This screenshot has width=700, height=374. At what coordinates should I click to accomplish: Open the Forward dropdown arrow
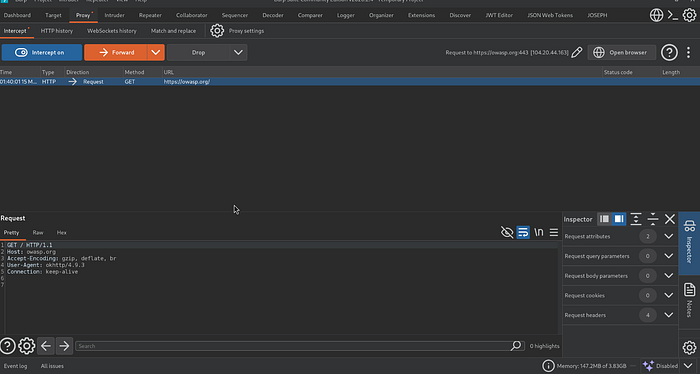(156, 52)
